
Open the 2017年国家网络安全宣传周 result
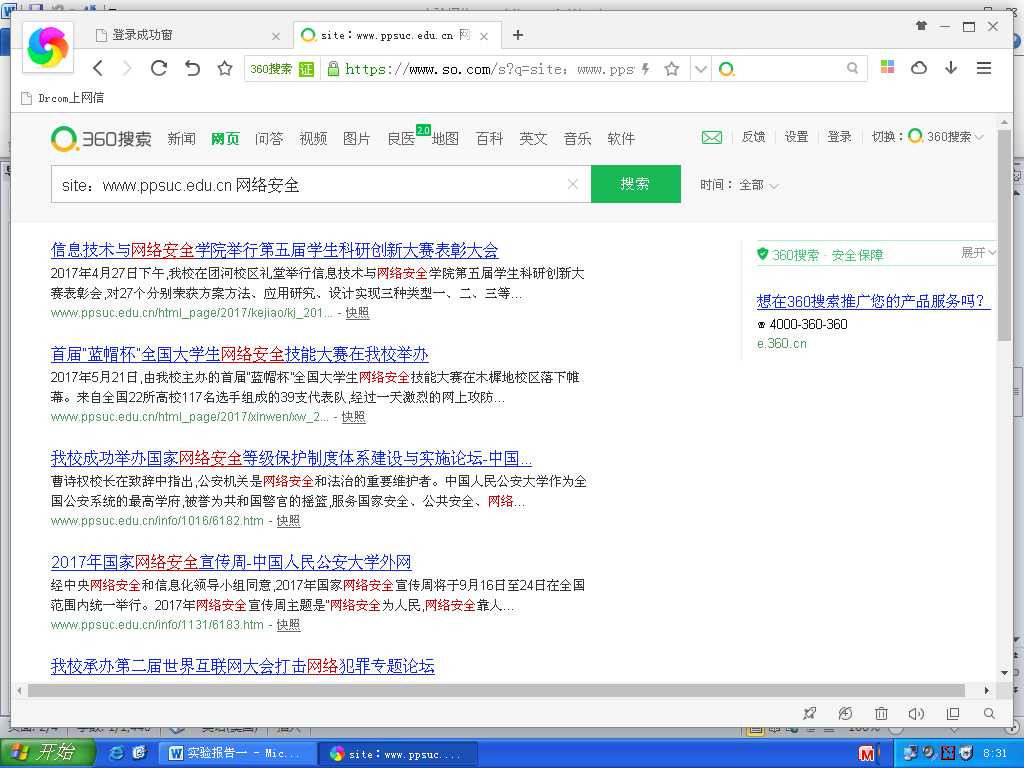[x=231, y=562]
